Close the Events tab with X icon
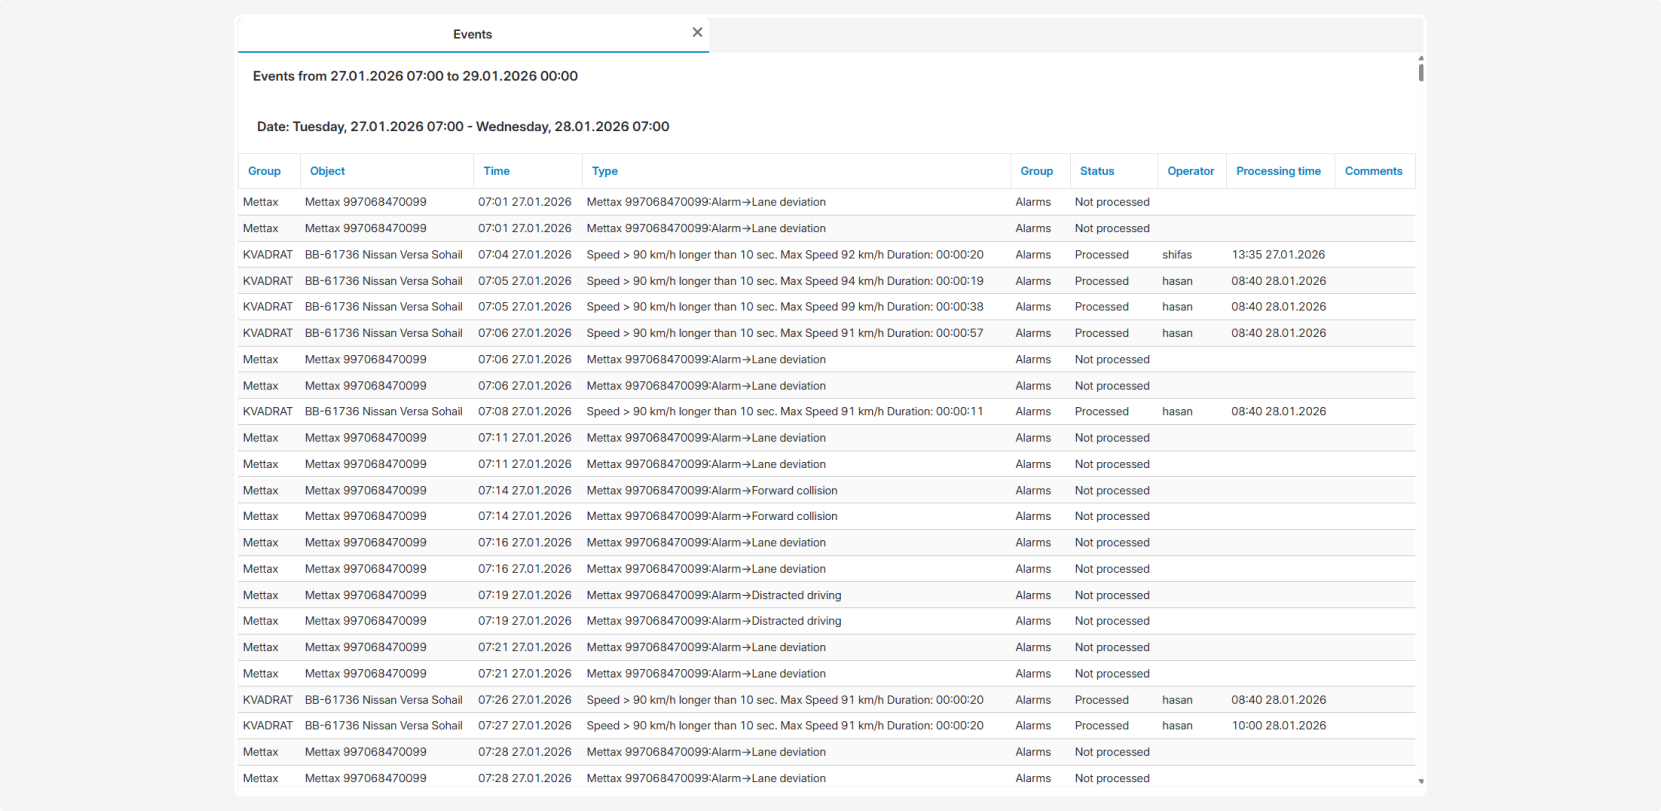 point(697,33)
